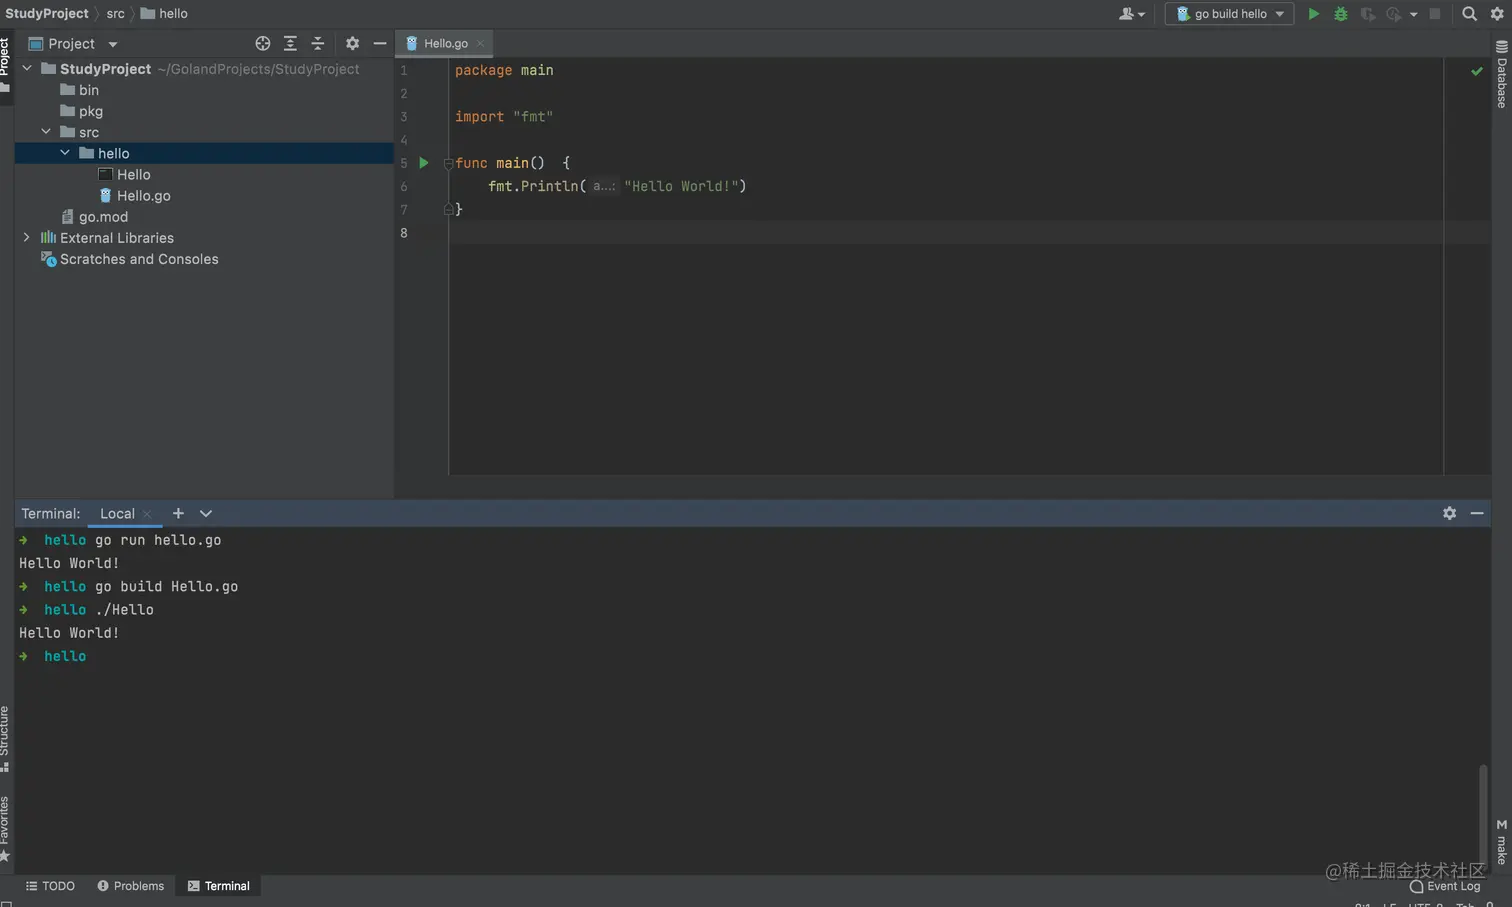1512x907 pixels.
Task: Click src in the breadcrumb bar
Action: point(116,14)
